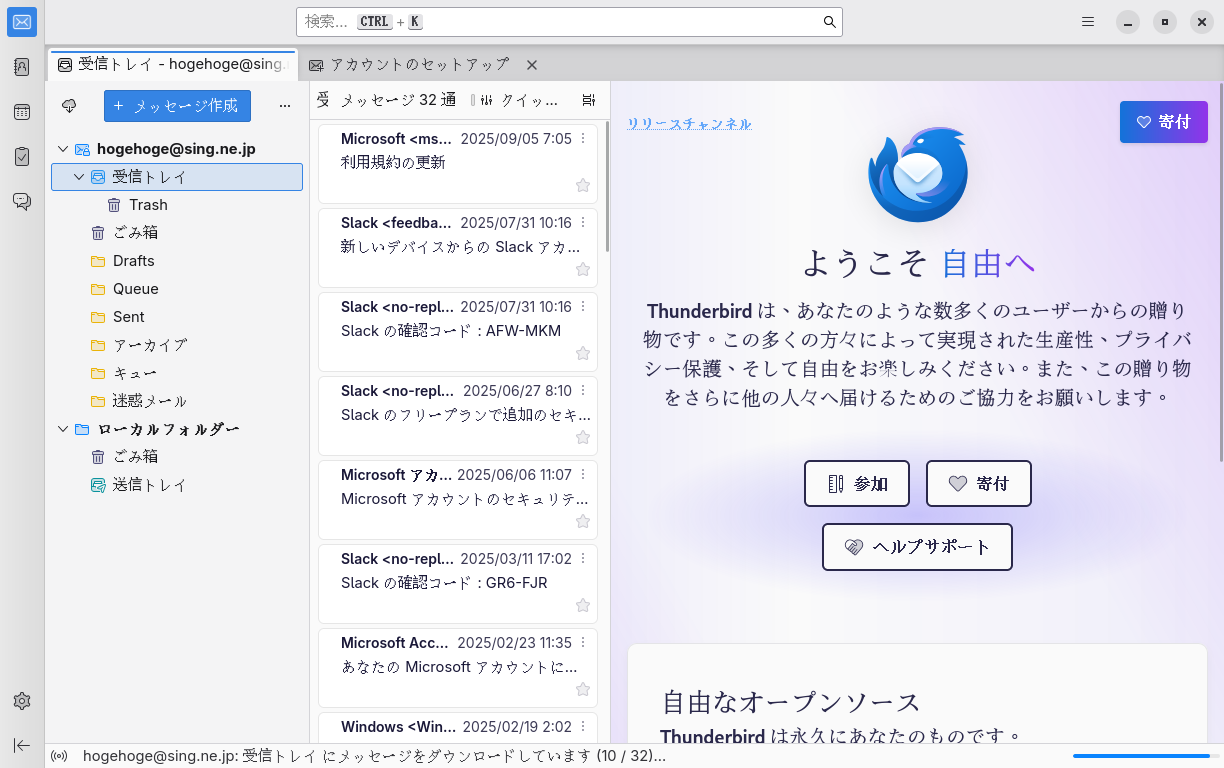
Task: Collapse the 受信トレイ folder tree
Action: click(x=80, y=177)
